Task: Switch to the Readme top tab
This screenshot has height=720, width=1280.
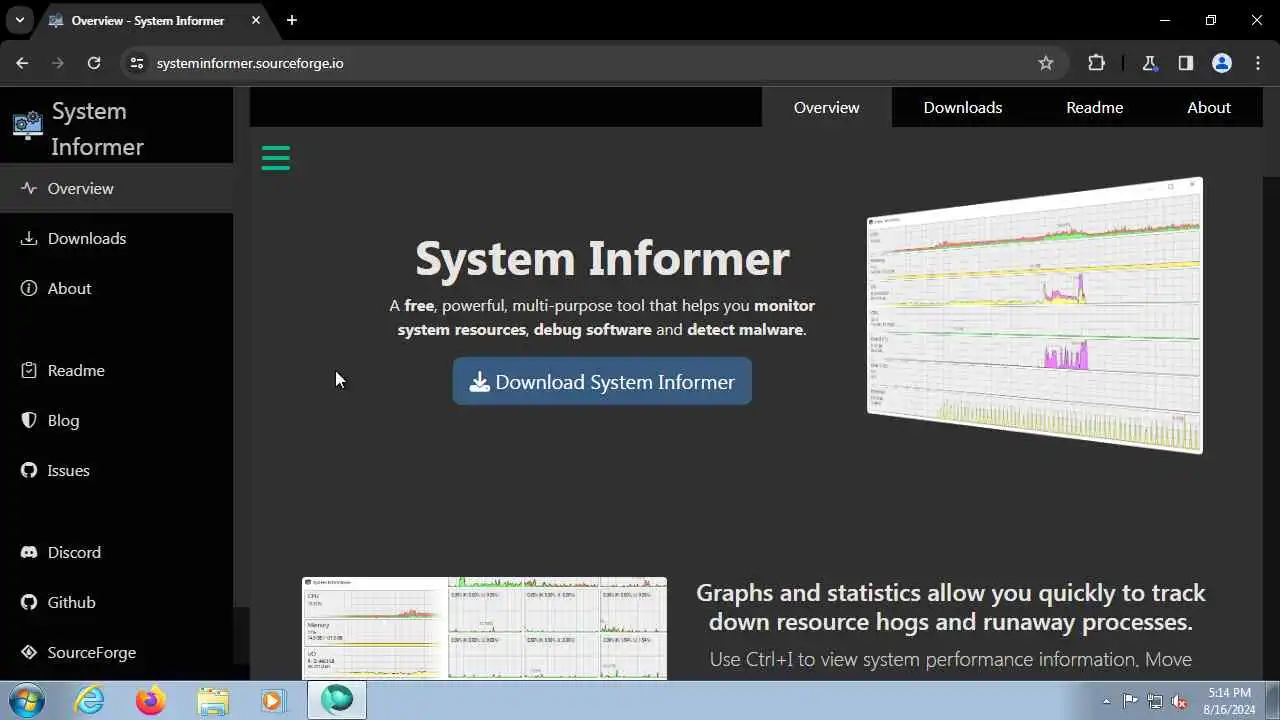Action: pos(1094,107)
